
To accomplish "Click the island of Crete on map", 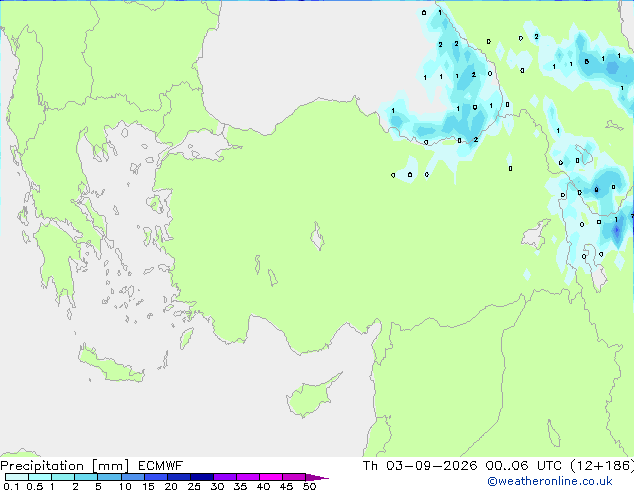I will [110, 365].
